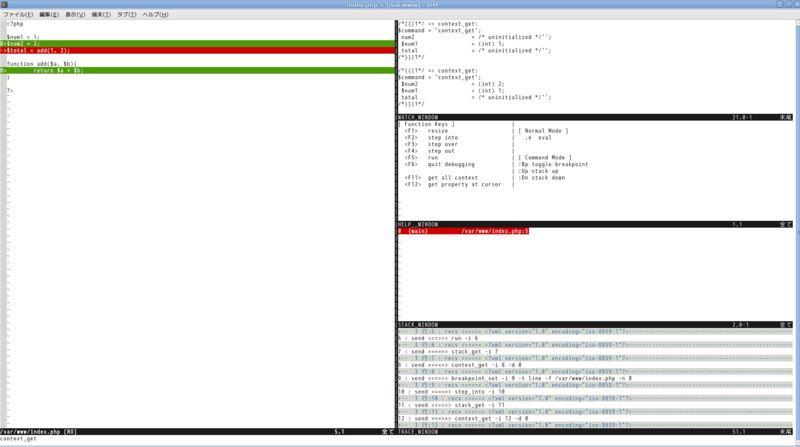Select green breakpoint line '$num2 = 2;'

pyautogui.click(x=197, y=44)
